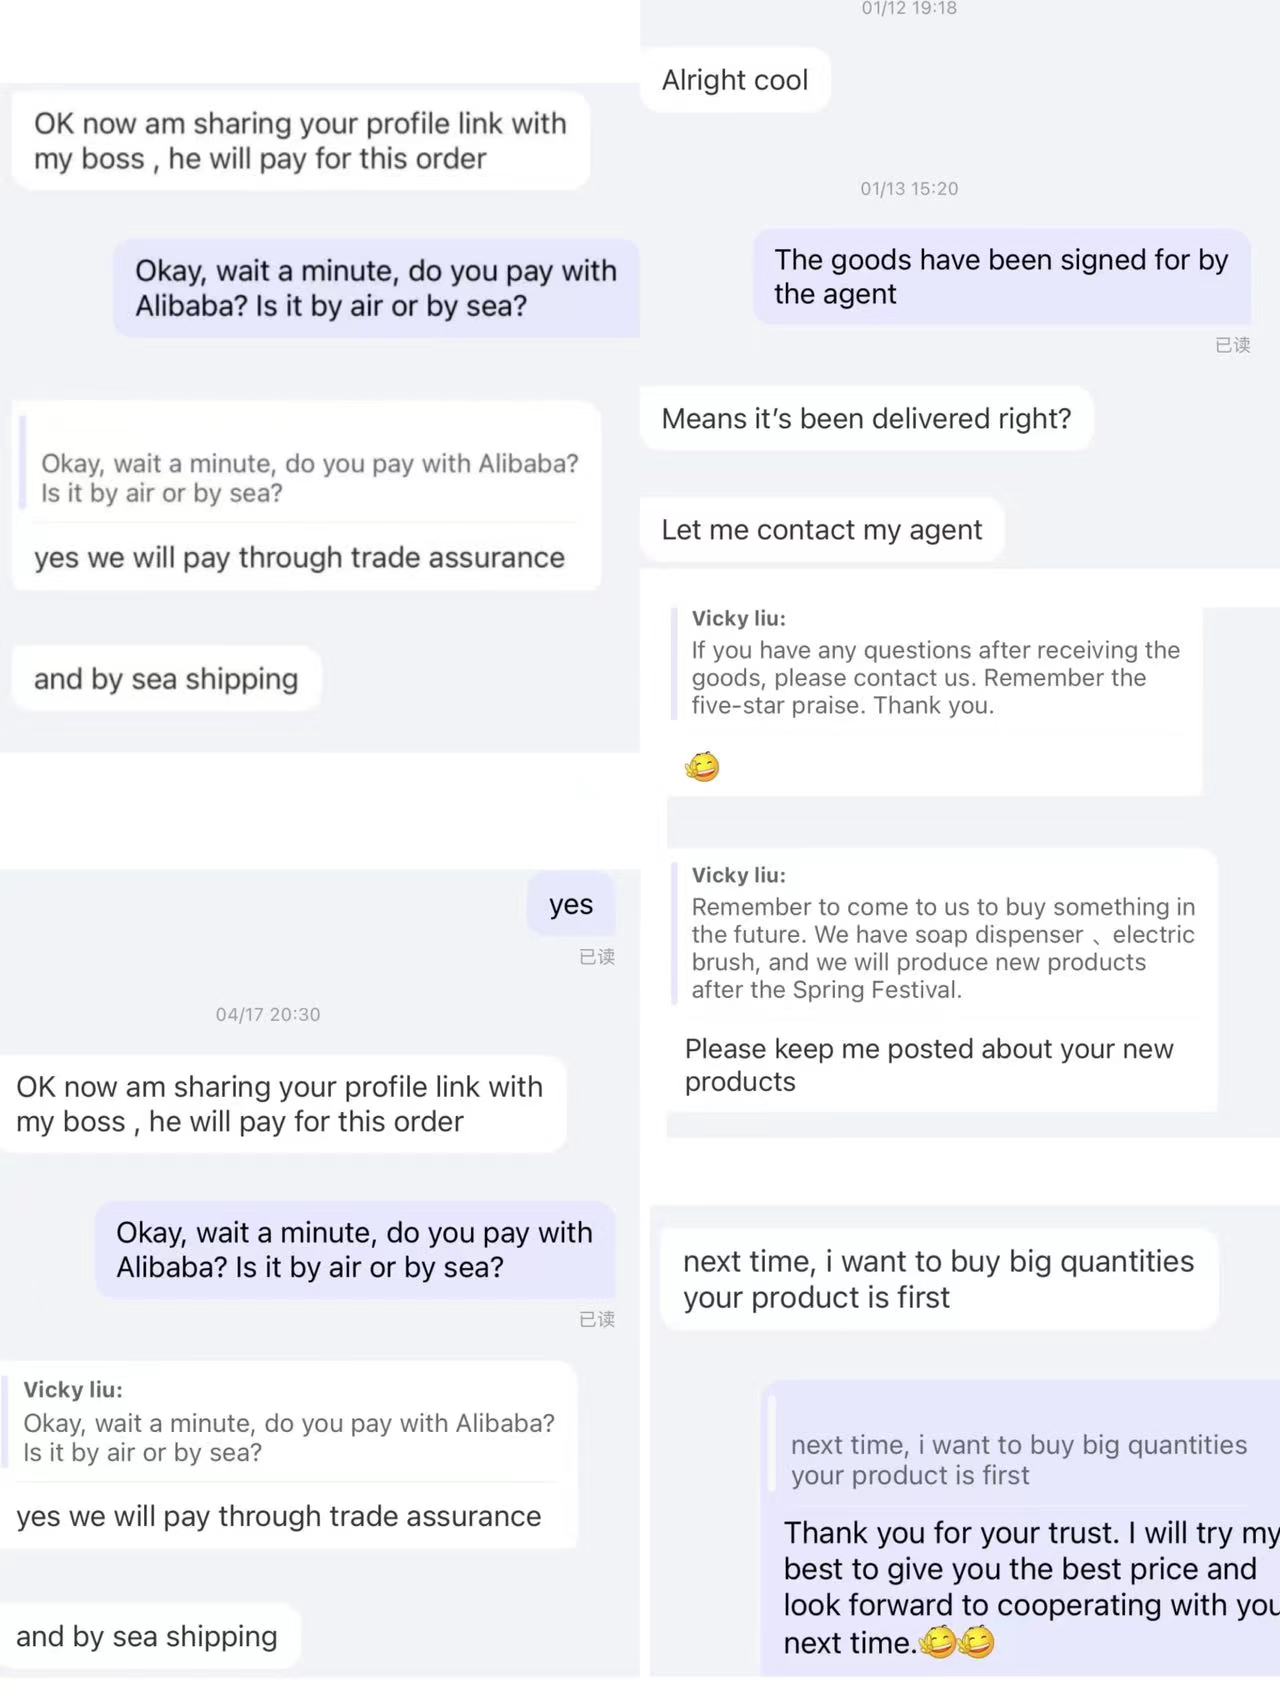Click the 01/12 19:18 timestamp

909,9
